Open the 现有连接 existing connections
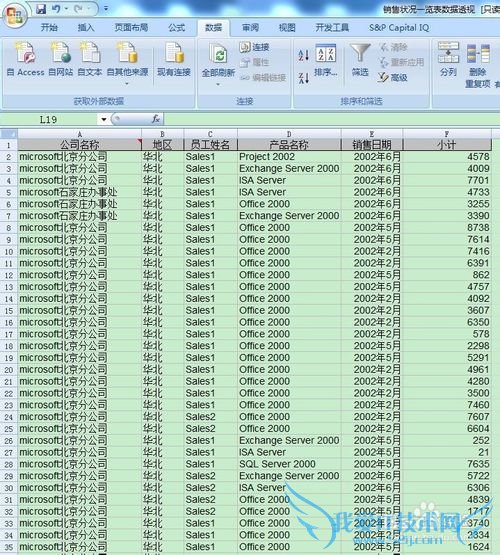This screenshot has height=555, width=500. pos(174,59)
